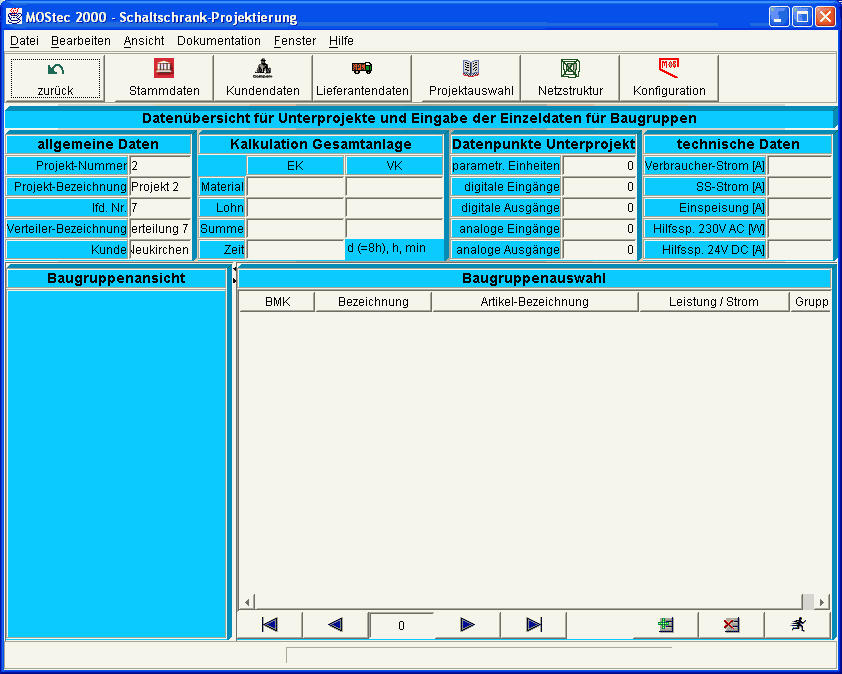842x674 pixels.
Task: Jump to last record in navigator
Action: click(533, 625)
